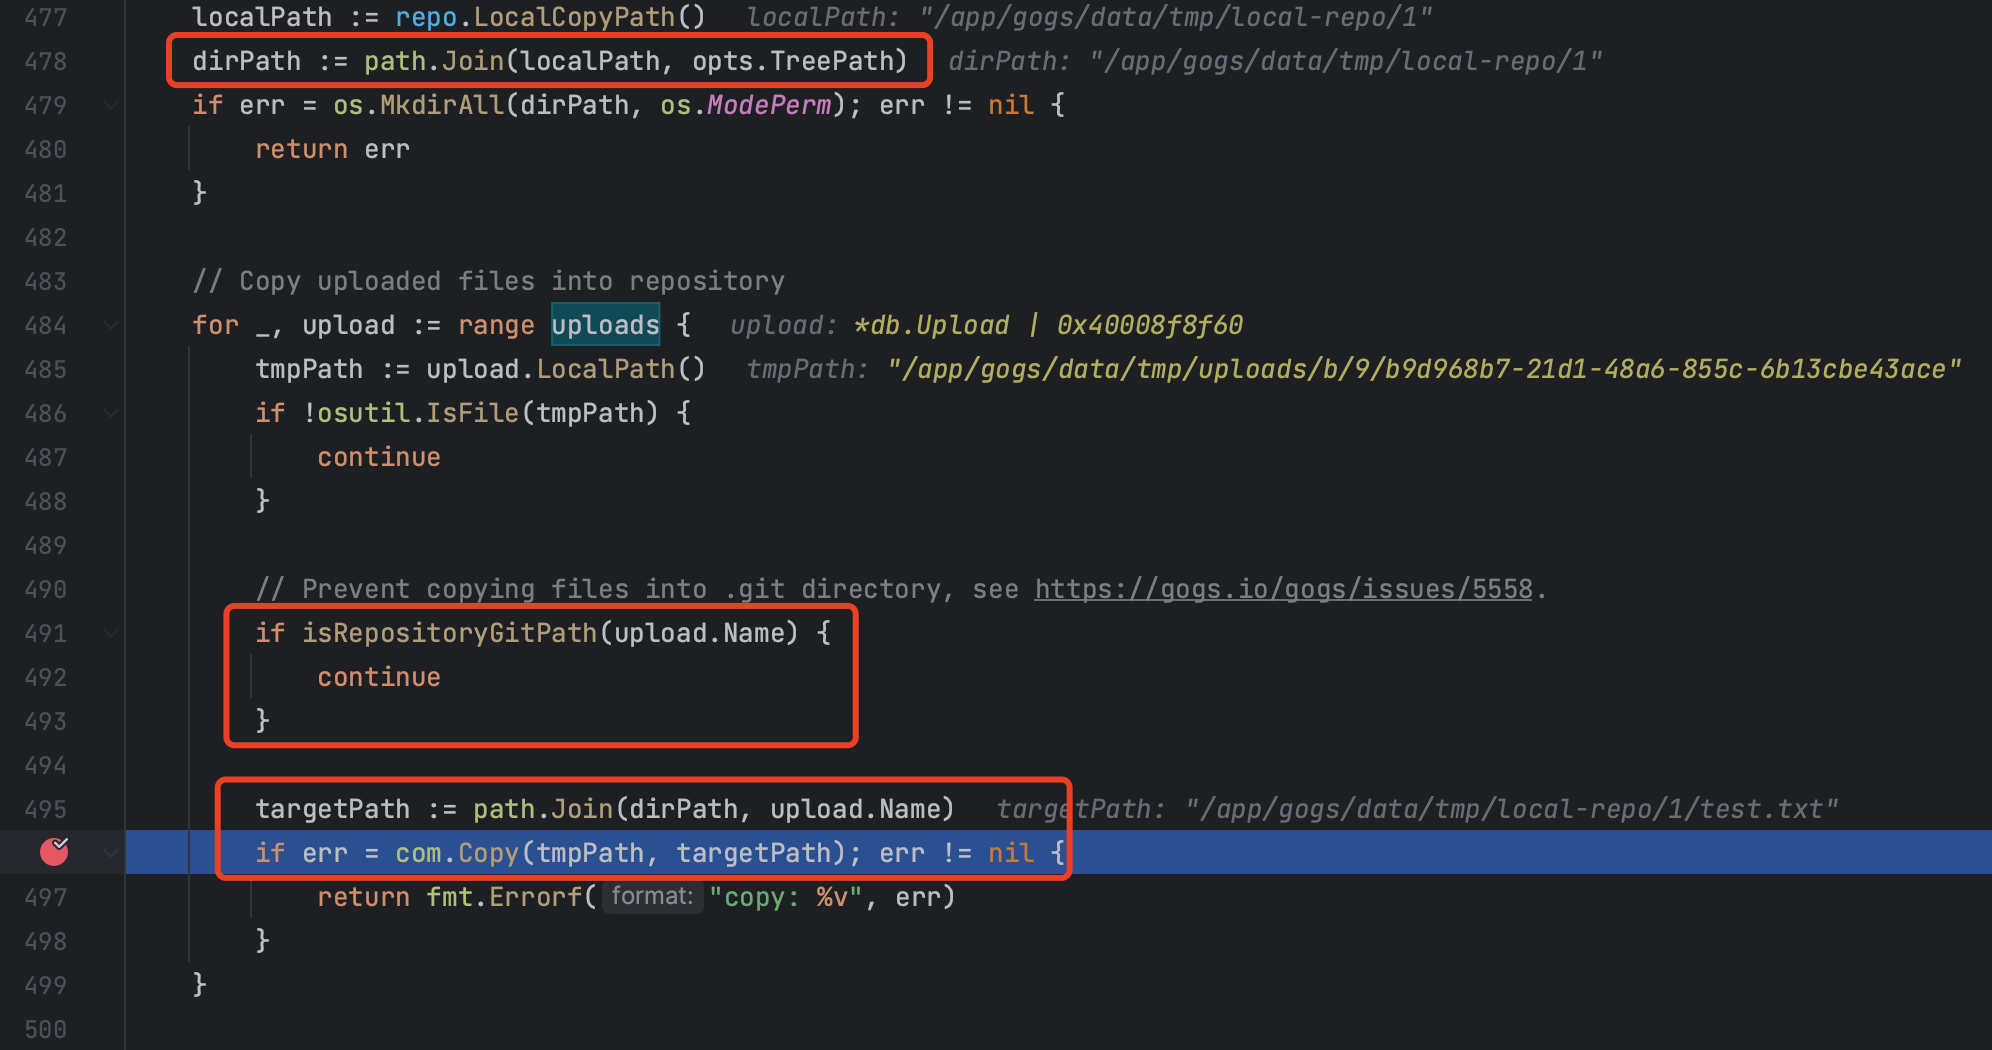The height and width of the screenshot is (1050, 1992).
Task: Click the continue keyword on line 487
Action: 379,457
